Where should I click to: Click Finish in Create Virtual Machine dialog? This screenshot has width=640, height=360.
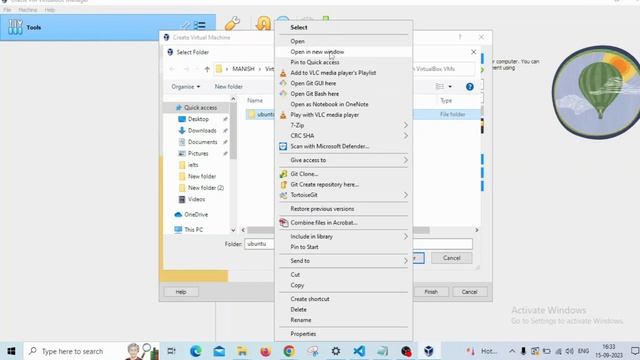tap(431, 292)
